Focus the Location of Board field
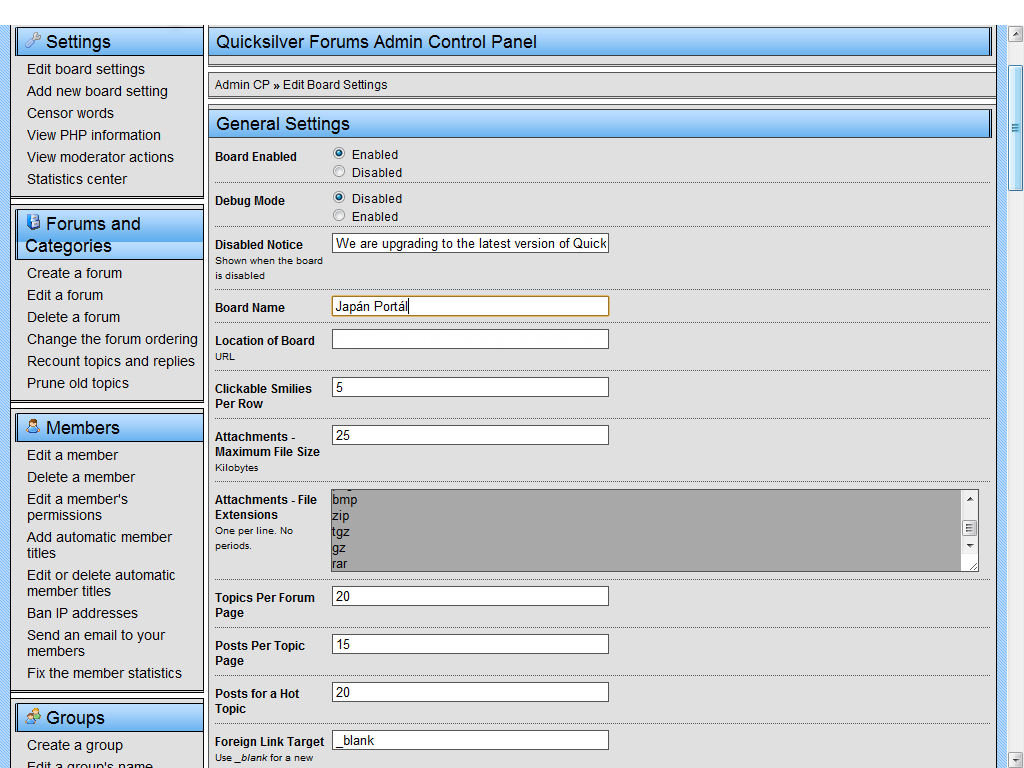1024x768 pixels. point(470,339)
